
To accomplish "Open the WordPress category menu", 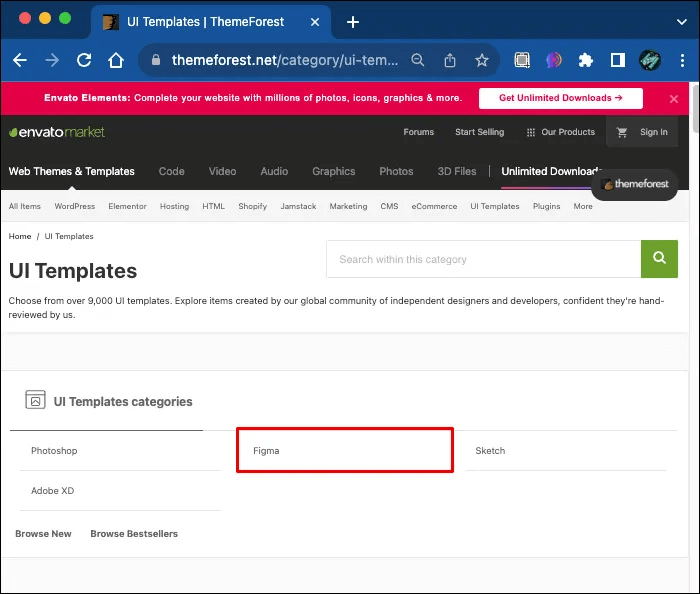I will point(75,206).
